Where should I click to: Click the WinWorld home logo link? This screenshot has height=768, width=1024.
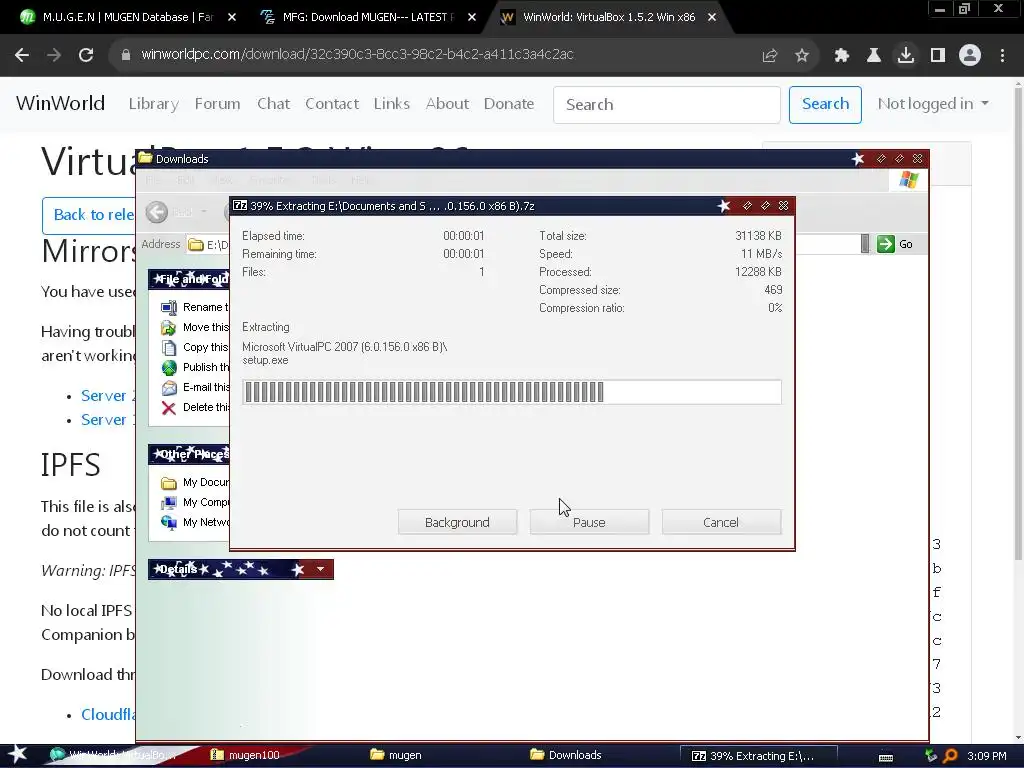(60, 103)
